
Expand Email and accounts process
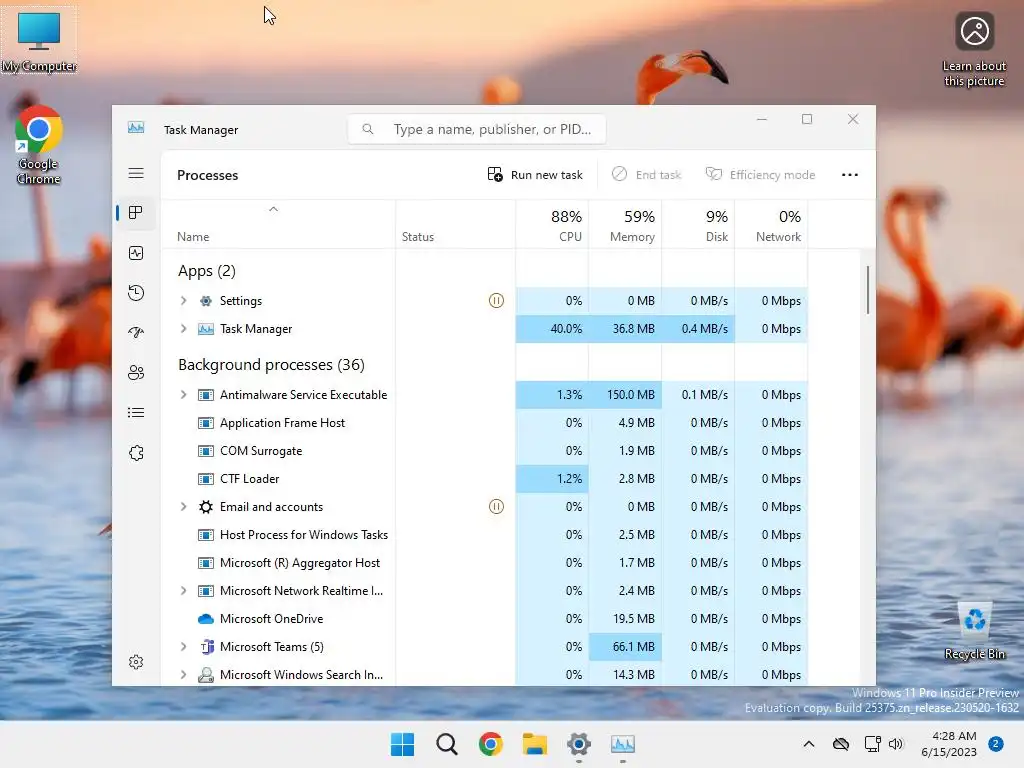point(184,507)
